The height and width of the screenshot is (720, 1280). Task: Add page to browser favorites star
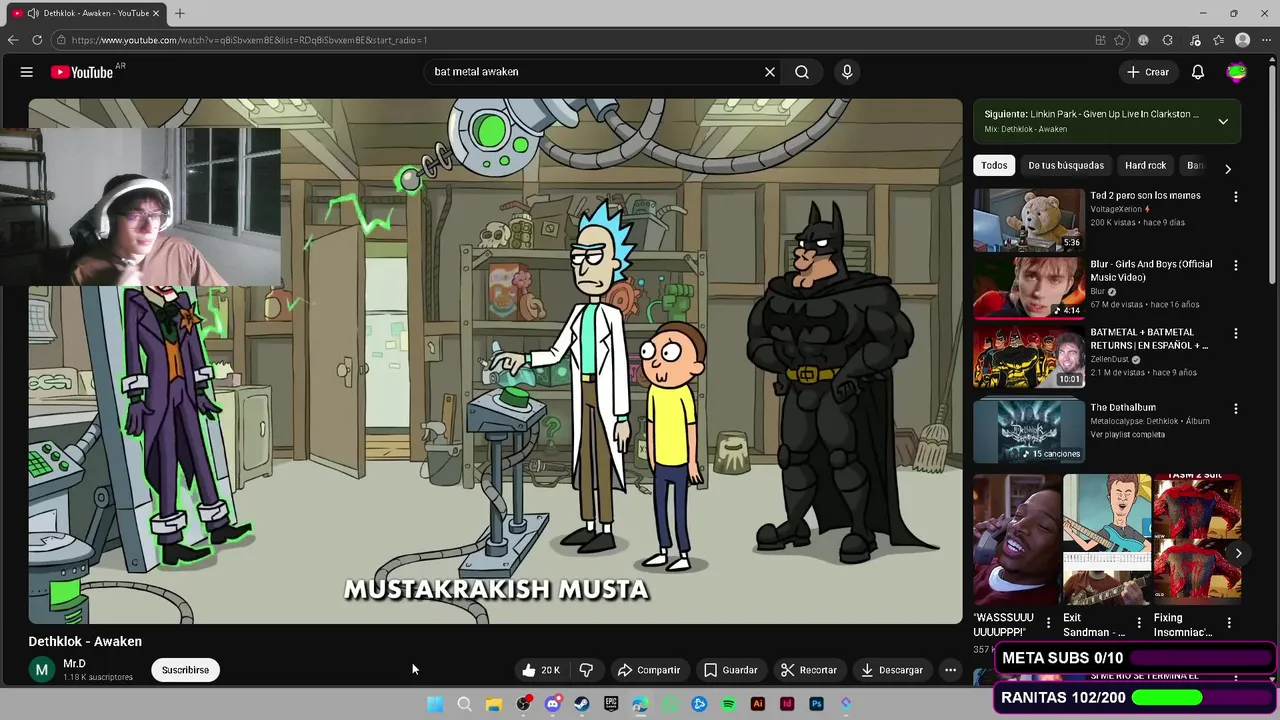tap(1120, 40)
